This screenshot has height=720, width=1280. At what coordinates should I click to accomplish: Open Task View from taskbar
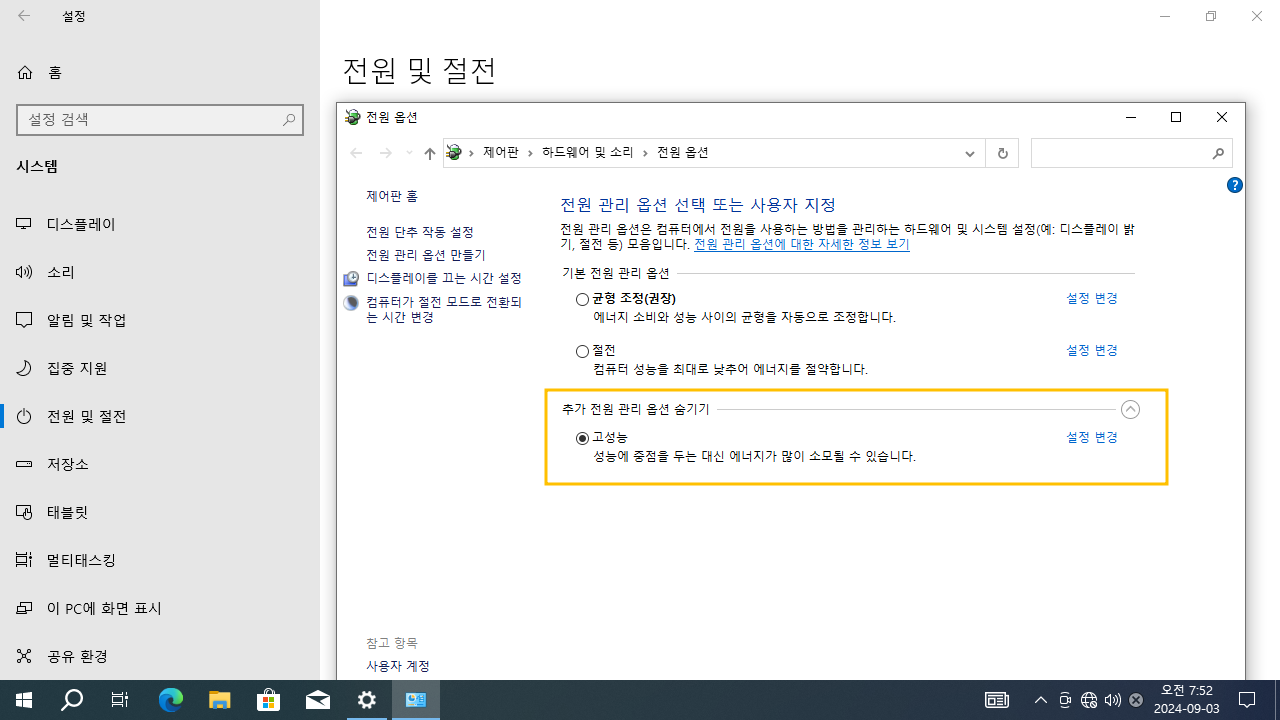tap(120, 700)
